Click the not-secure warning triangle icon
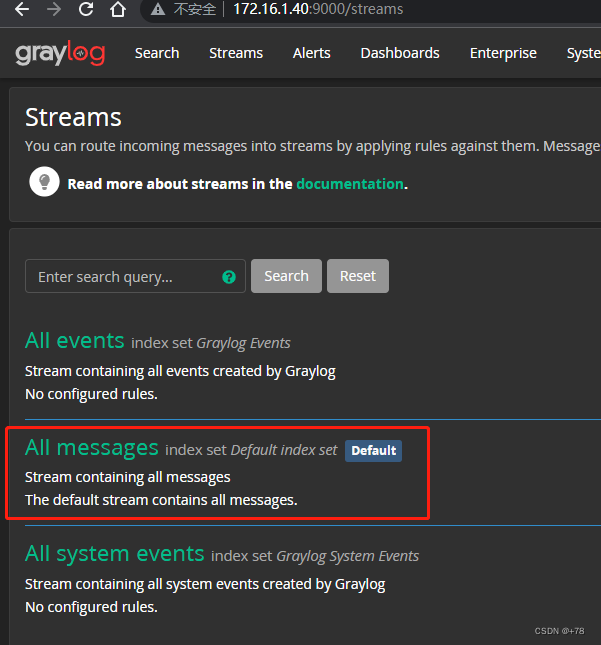 tap(158, 9)
